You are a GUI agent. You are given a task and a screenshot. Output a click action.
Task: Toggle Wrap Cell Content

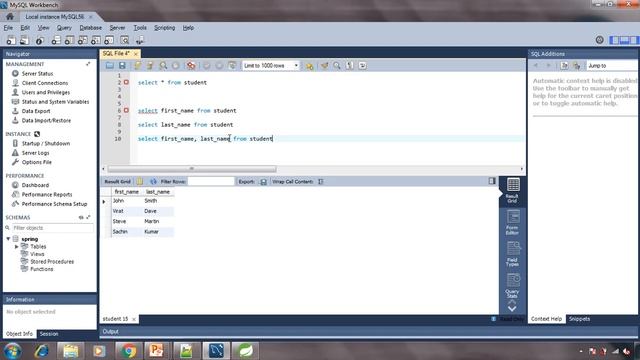[321, 182]
